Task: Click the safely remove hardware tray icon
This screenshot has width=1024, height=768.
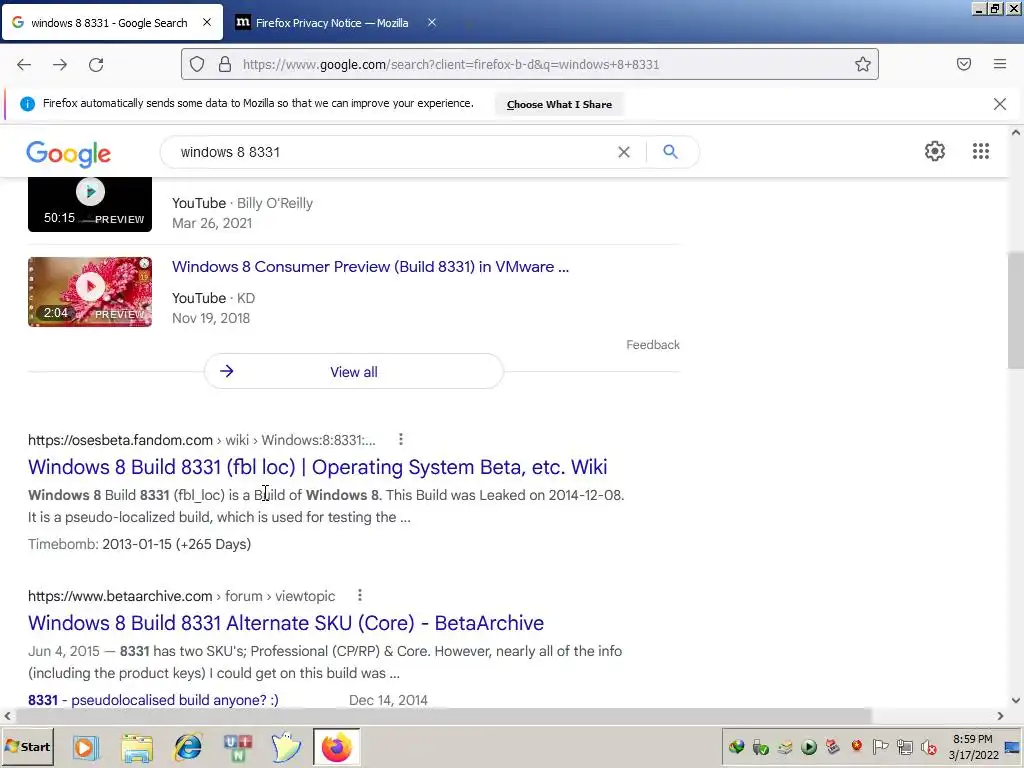Action: (761, 746)
